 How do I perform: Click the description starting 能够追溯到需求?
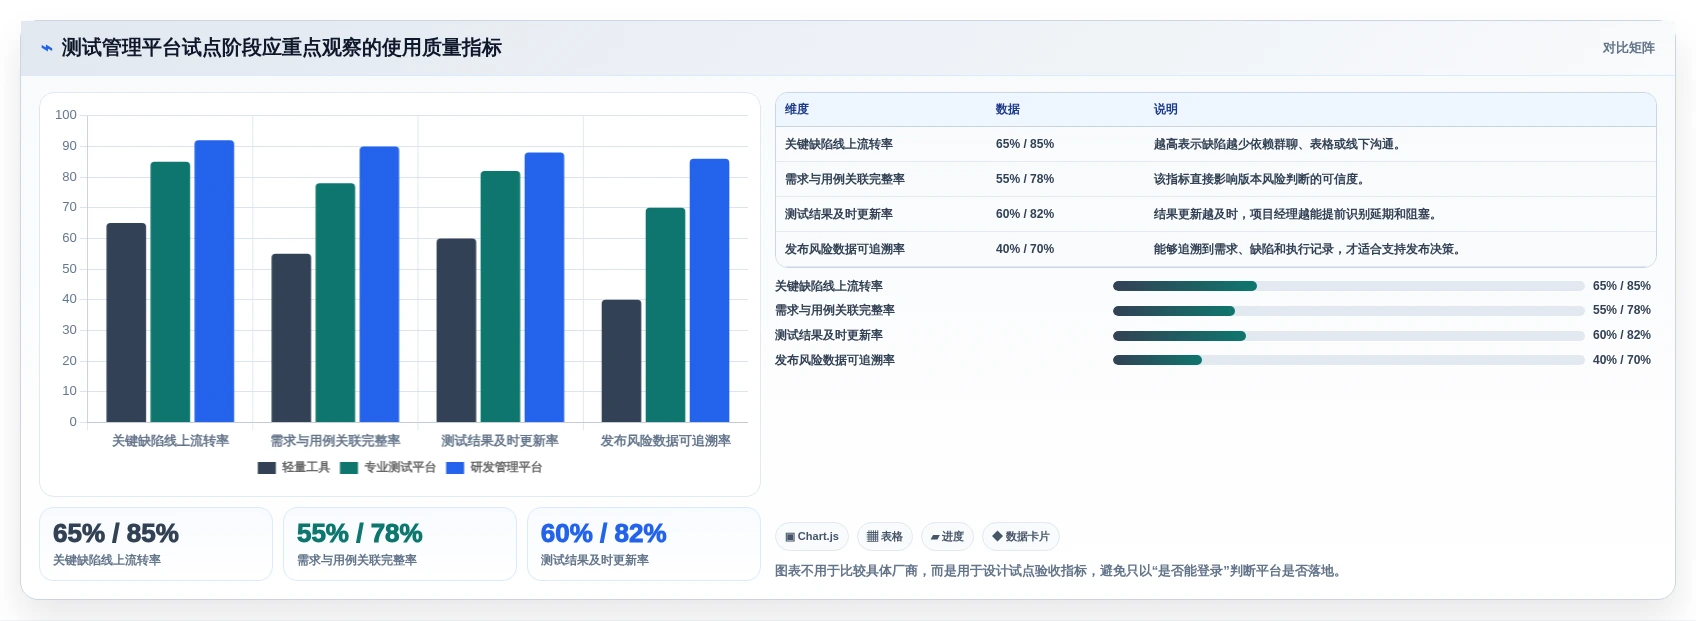1309,249
